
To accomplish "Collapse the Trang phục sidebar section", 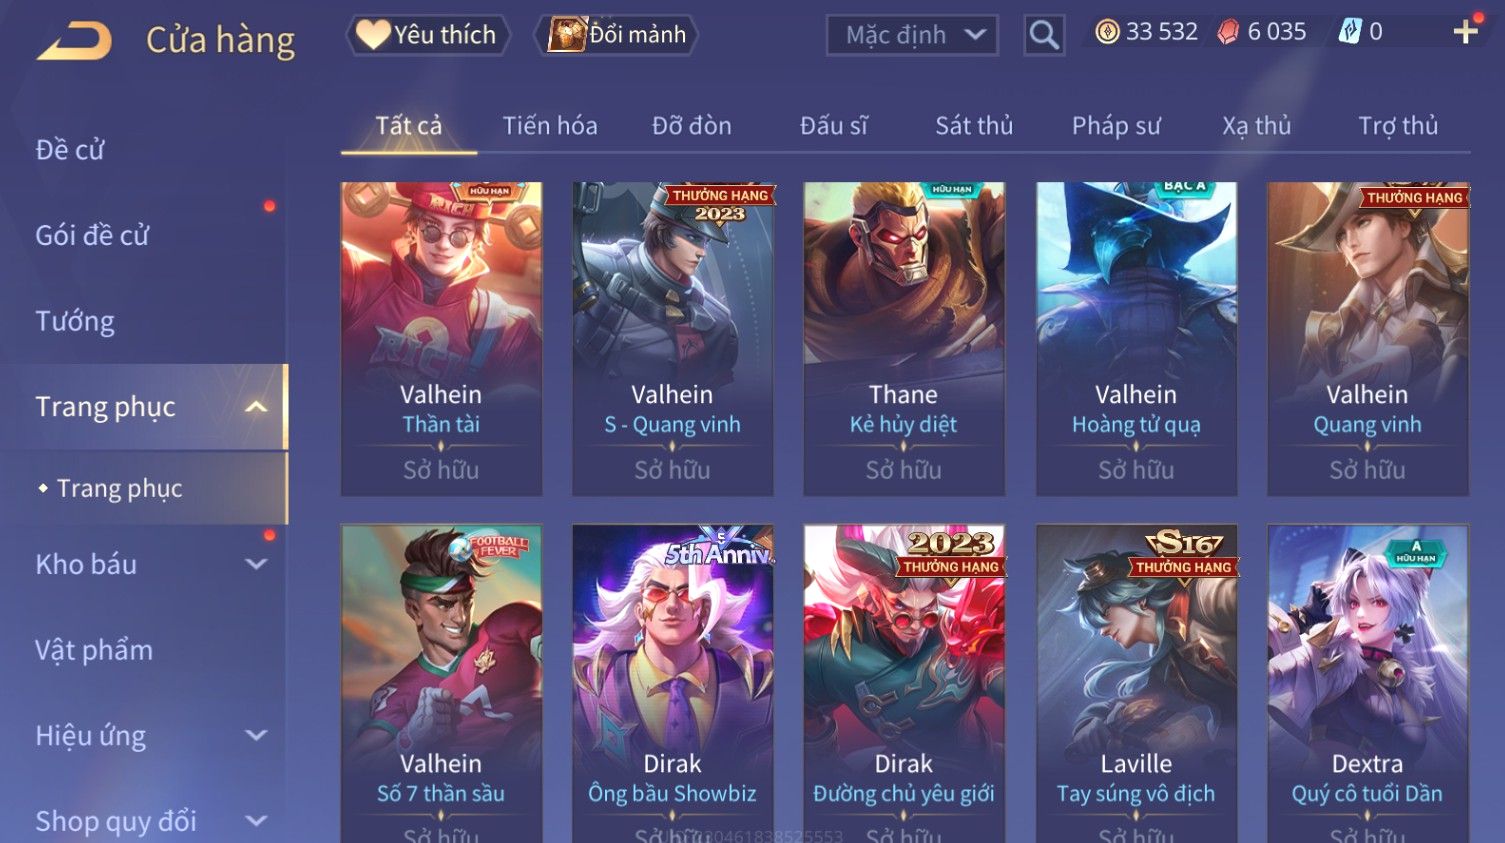I will [x=256, y=407].
